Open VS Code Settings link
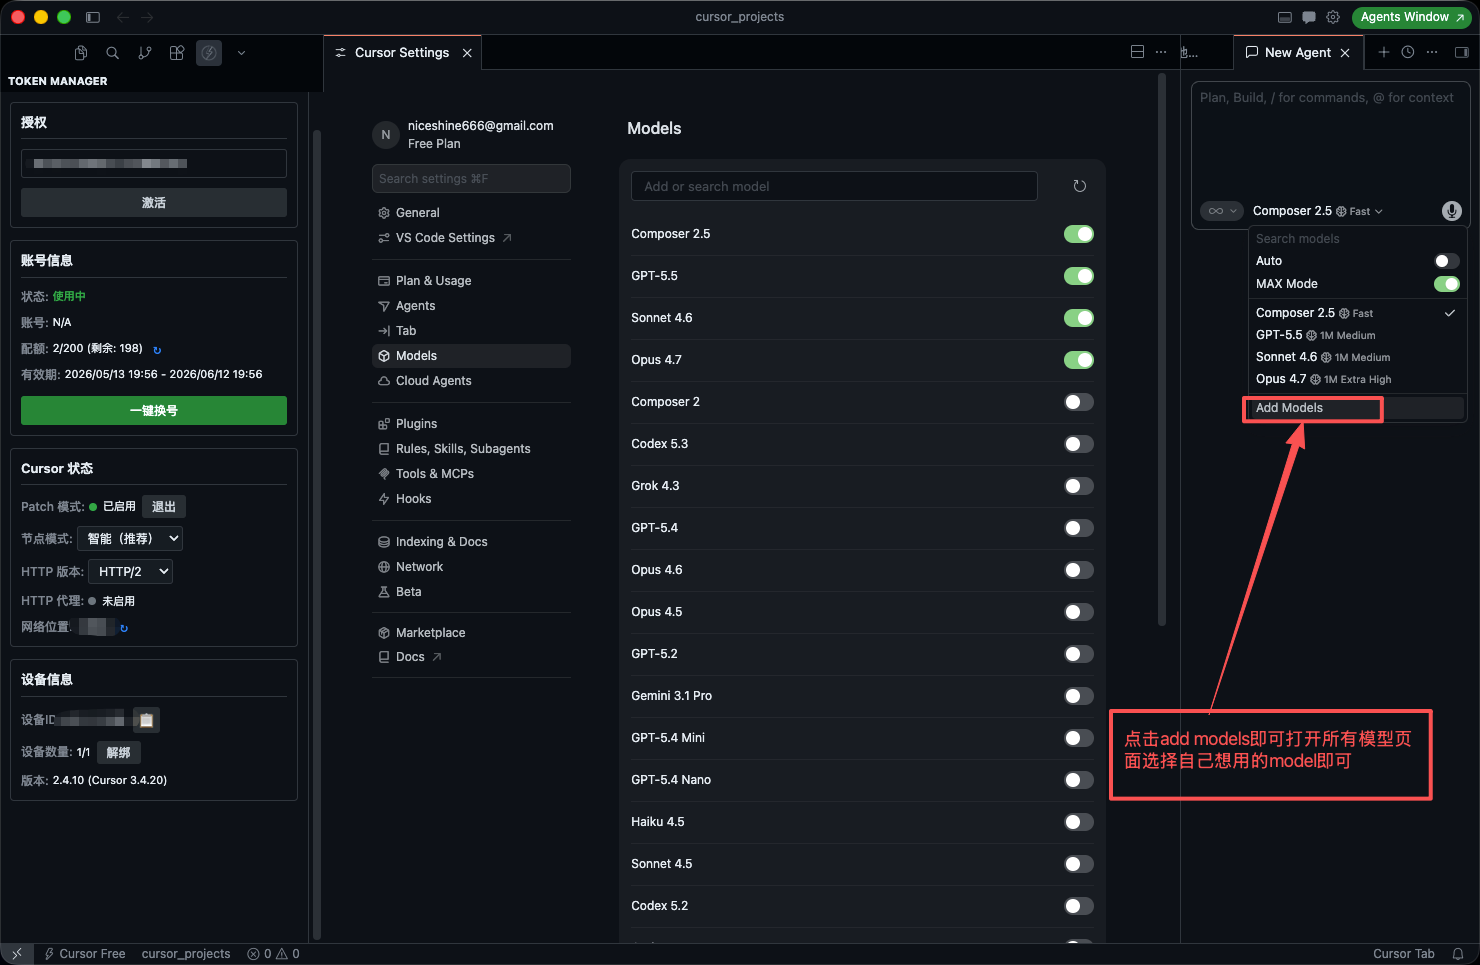This screenshot has height=965, width=1480. 471,238
